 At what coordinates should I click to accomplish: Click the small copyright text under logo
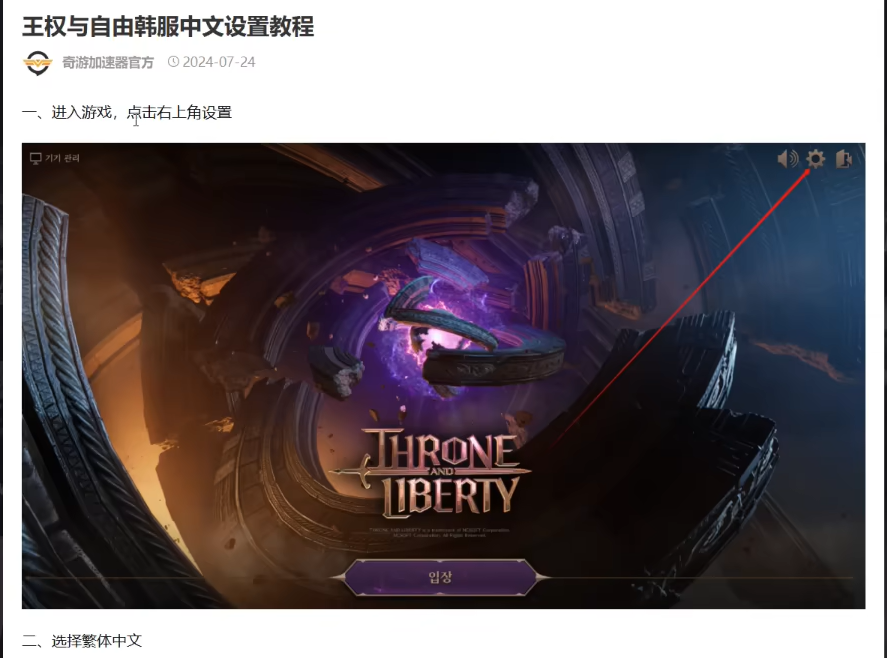point(440,532)
